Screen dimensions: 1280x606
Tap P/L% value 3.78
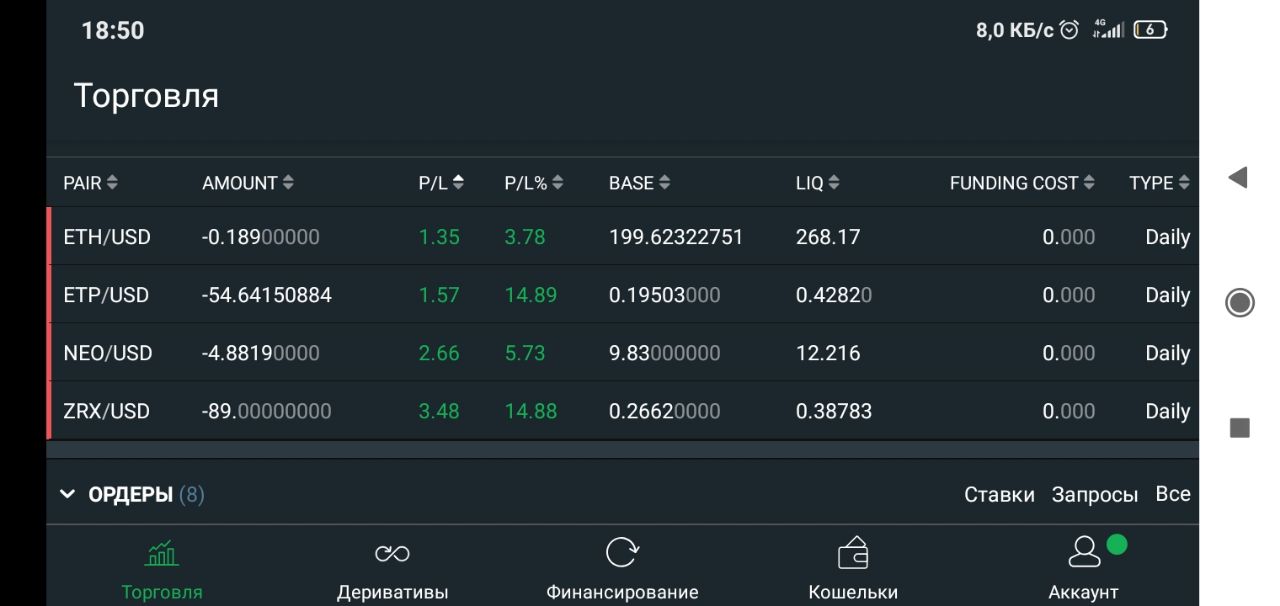point(525,237)
